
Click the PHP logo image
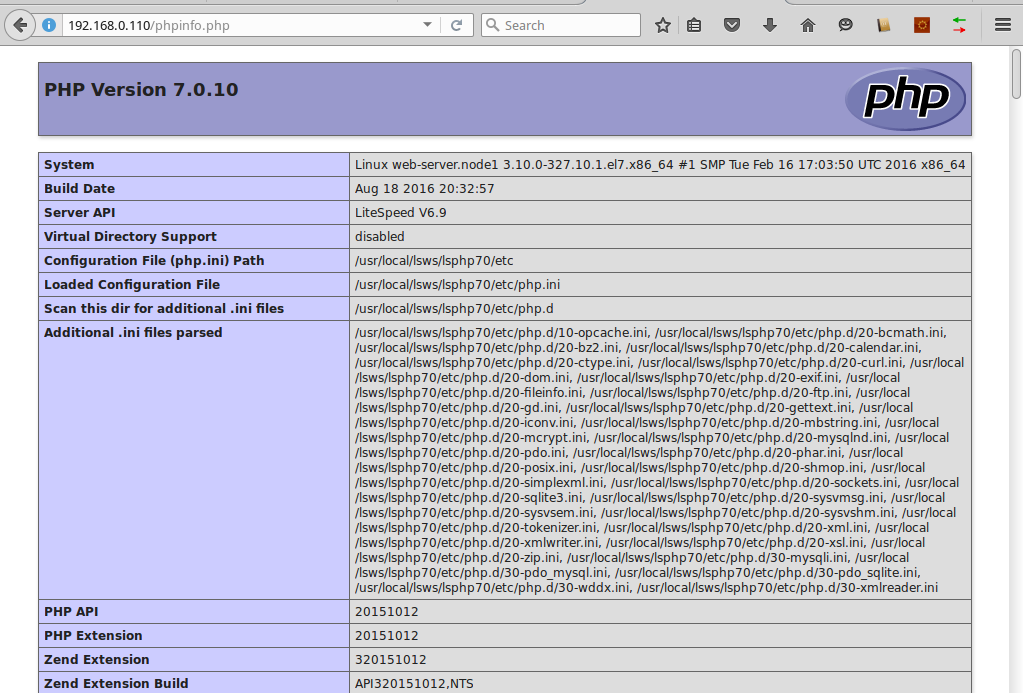[x=906, y=99]
